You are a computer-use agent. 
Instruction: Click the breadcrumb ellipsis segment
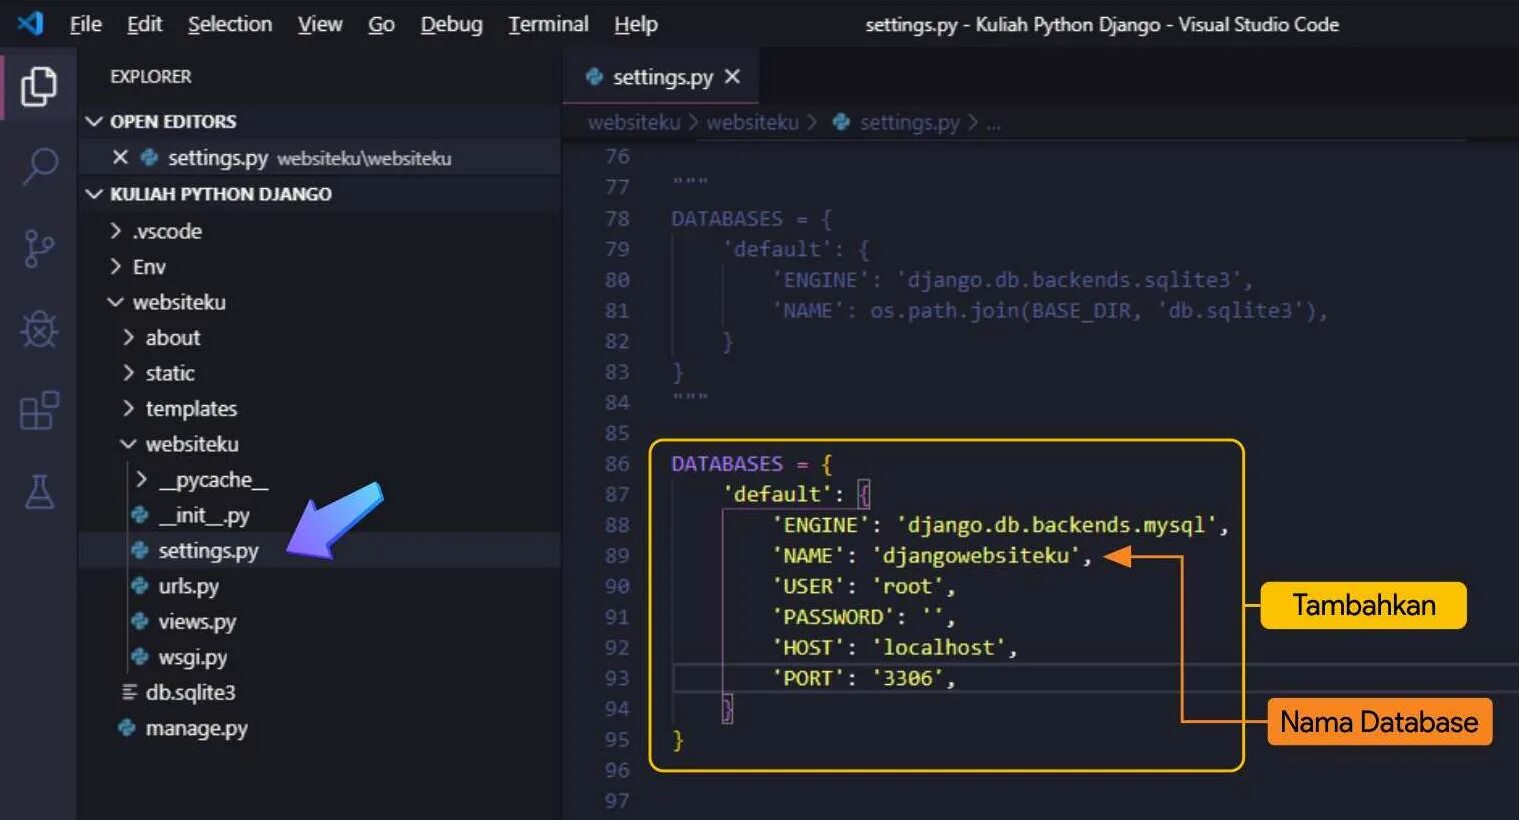point(993,124)
